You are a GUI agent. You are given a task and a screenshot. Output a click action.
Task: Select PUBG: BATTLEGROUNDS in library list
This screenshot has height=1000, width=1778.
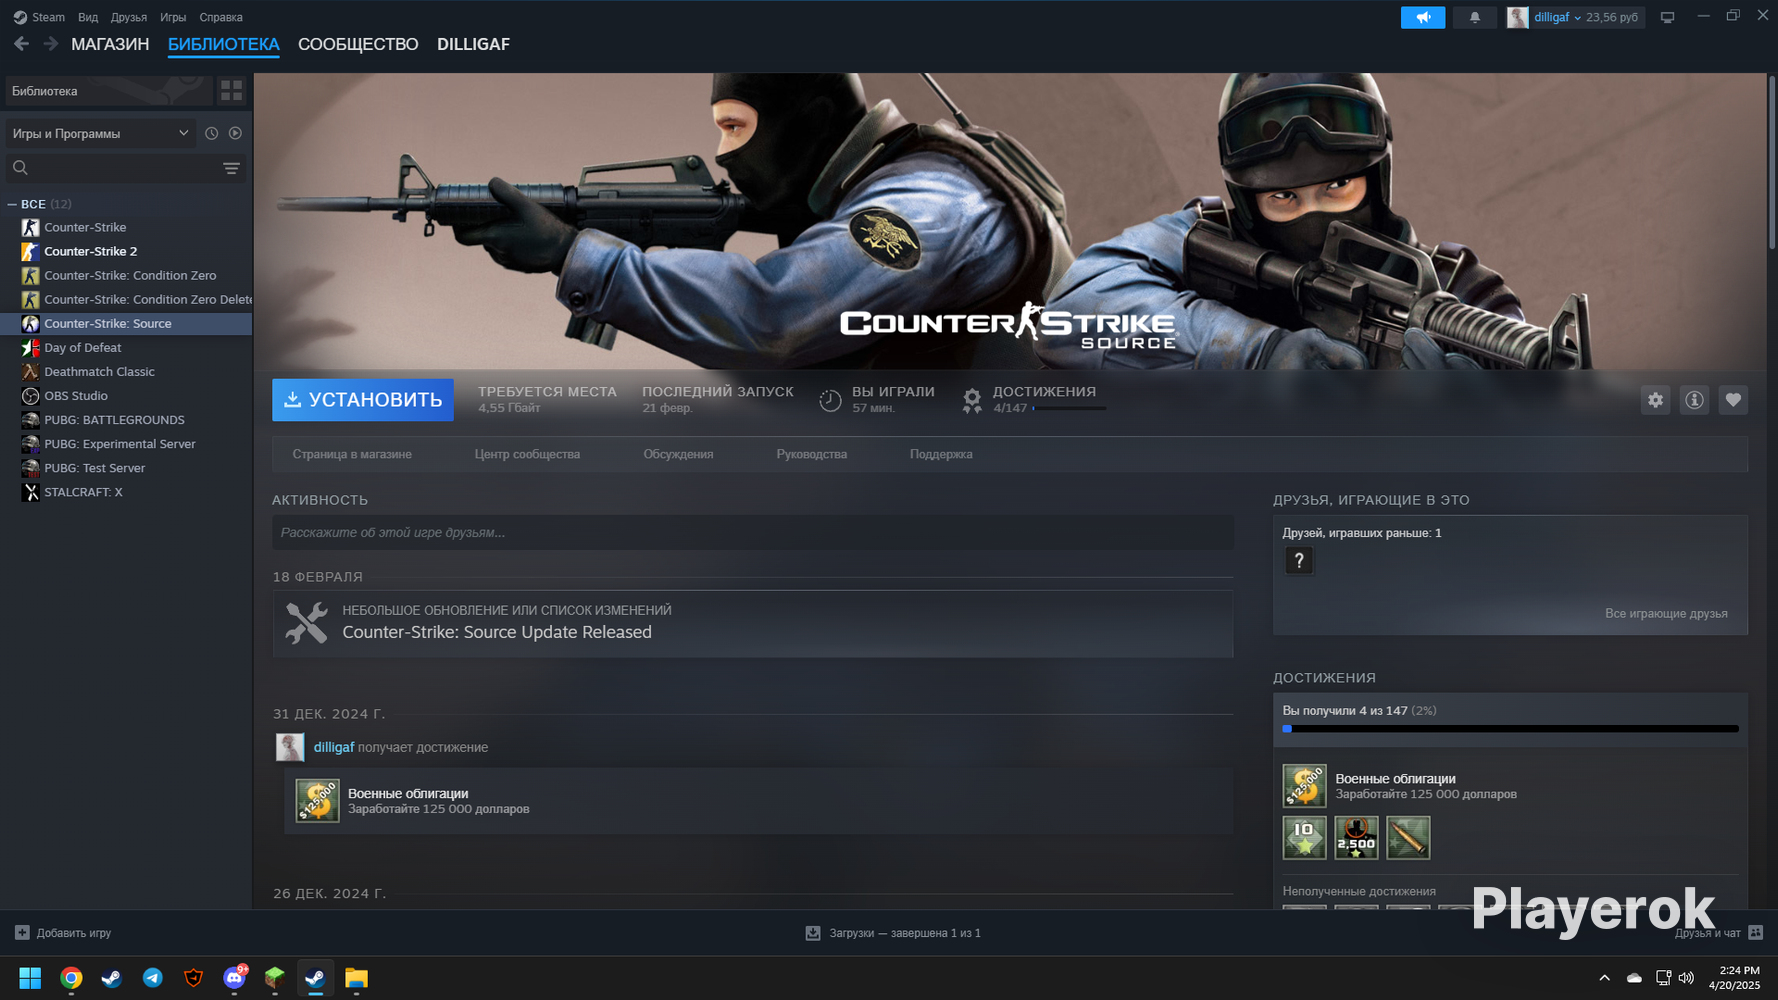pos(126,420)
